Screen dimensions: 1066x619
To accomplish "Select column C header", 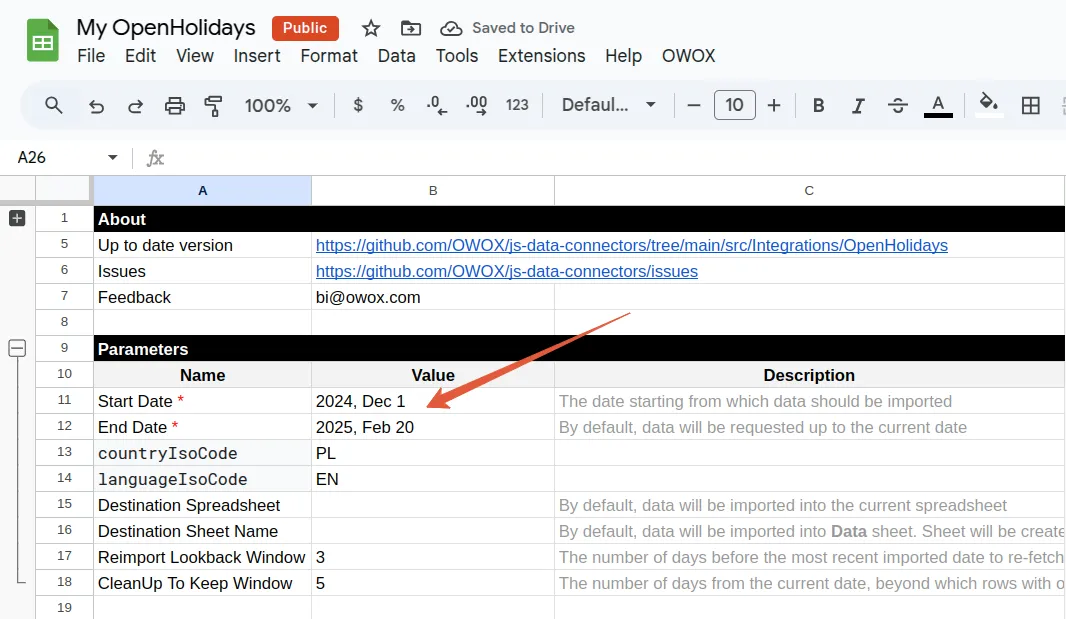I will coord(809,191).
